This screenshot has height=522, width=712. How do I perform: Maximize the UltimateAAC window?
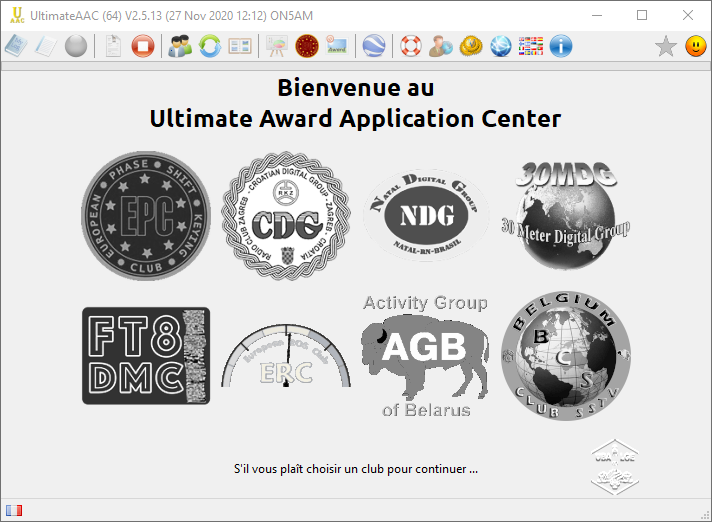tap(642, 15)
